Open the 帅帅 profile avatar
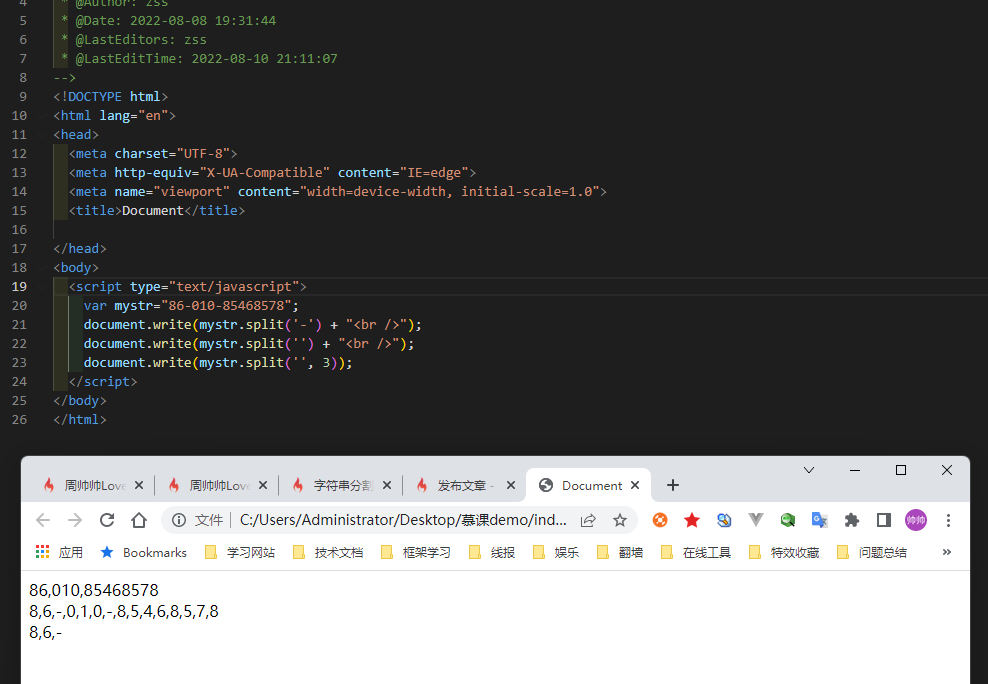 click(x=916, y=520)
